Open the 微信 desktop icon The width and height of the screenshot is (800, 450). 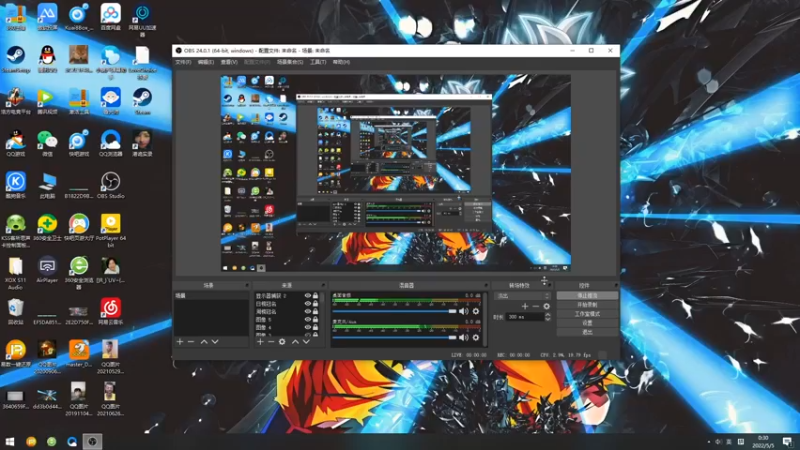(47, 143)
